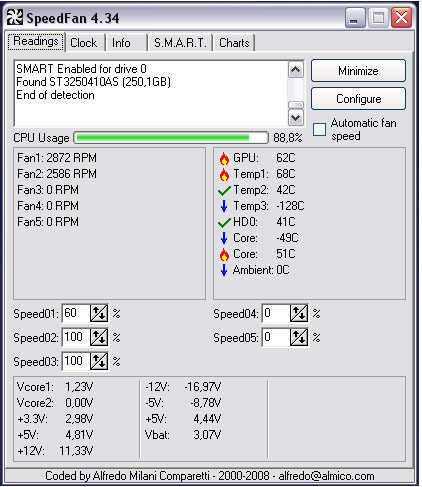The width and height of the screenshot is (422, 487).
Task: Click the 'Fan3: 0 RPM' reading
Action: pyautogui.click(x=48, y=190)
